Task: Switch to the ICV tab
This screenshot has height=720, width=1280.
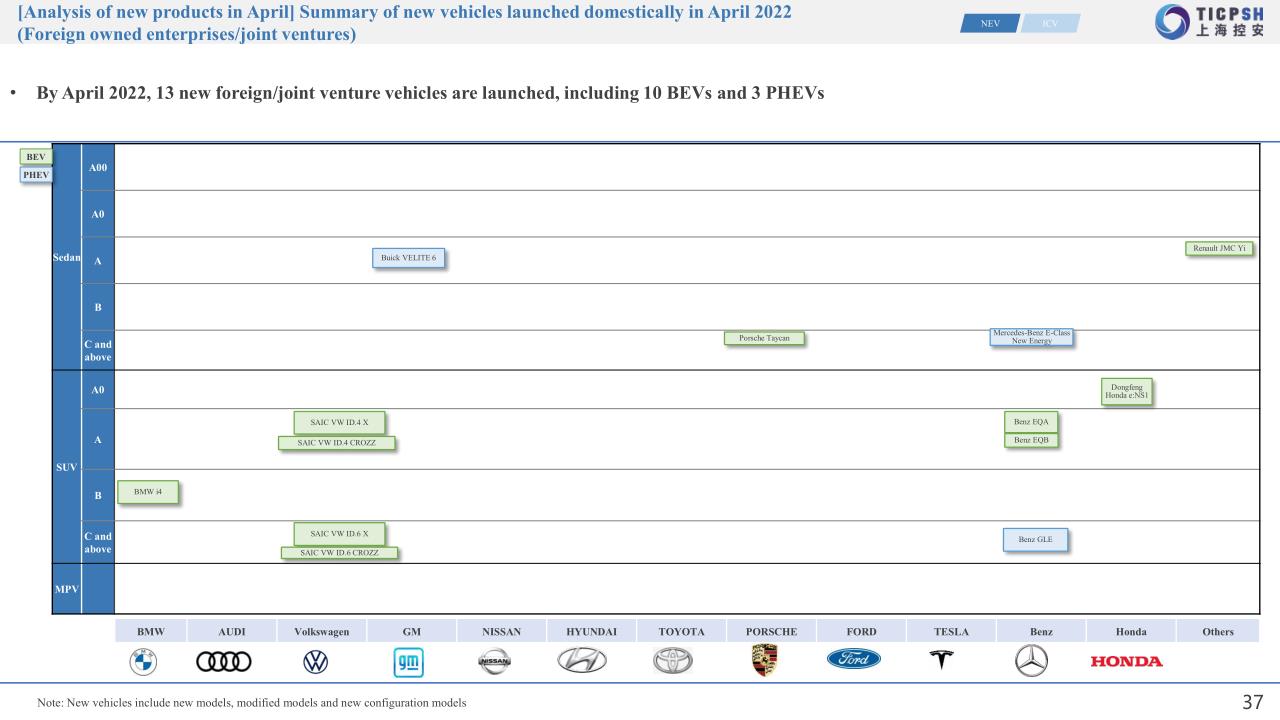Action: coord(1050,23)
